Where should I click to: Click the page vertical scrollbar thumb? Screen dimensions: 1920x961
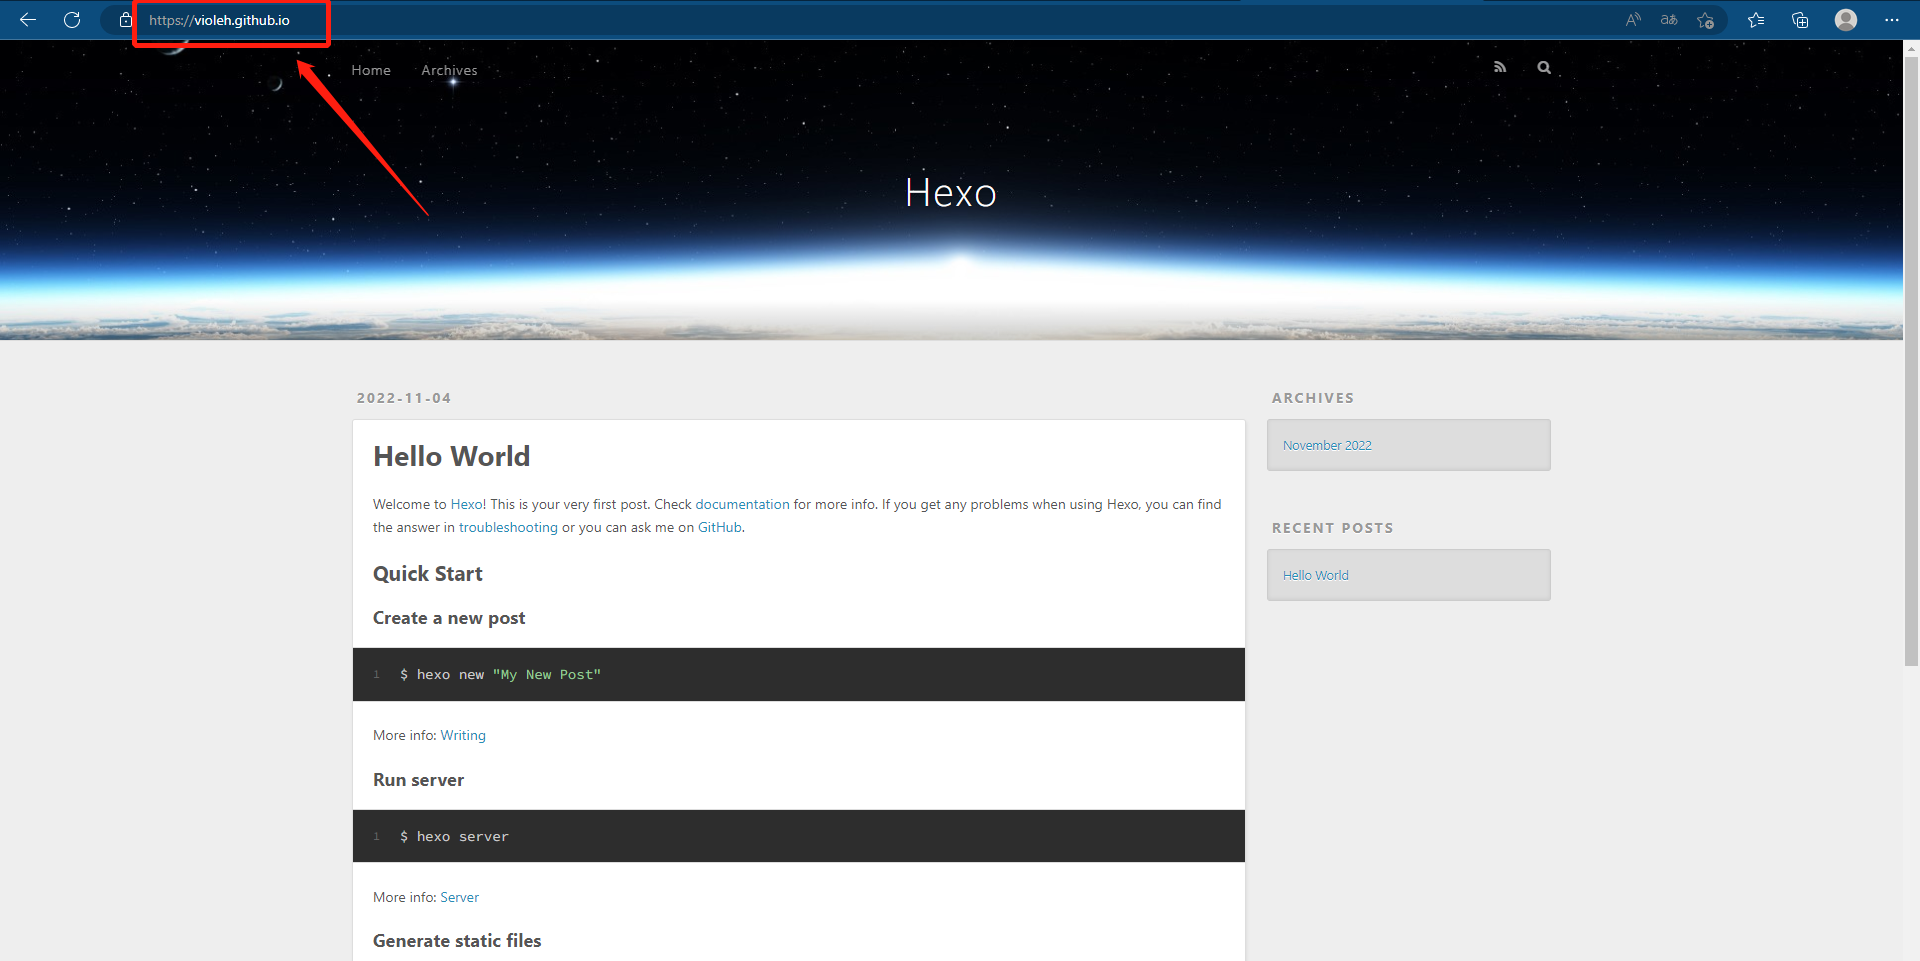[1911, 360]
